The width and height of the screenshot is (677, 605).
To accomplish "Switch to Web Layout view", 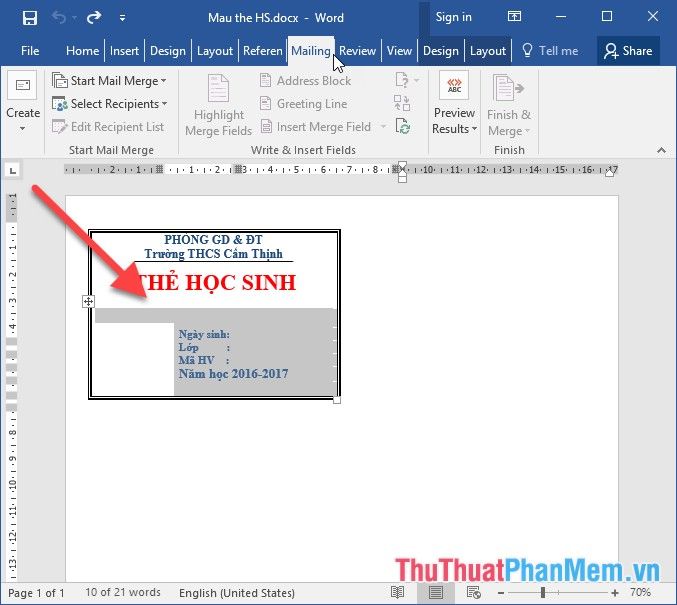I will coord(474,592).
